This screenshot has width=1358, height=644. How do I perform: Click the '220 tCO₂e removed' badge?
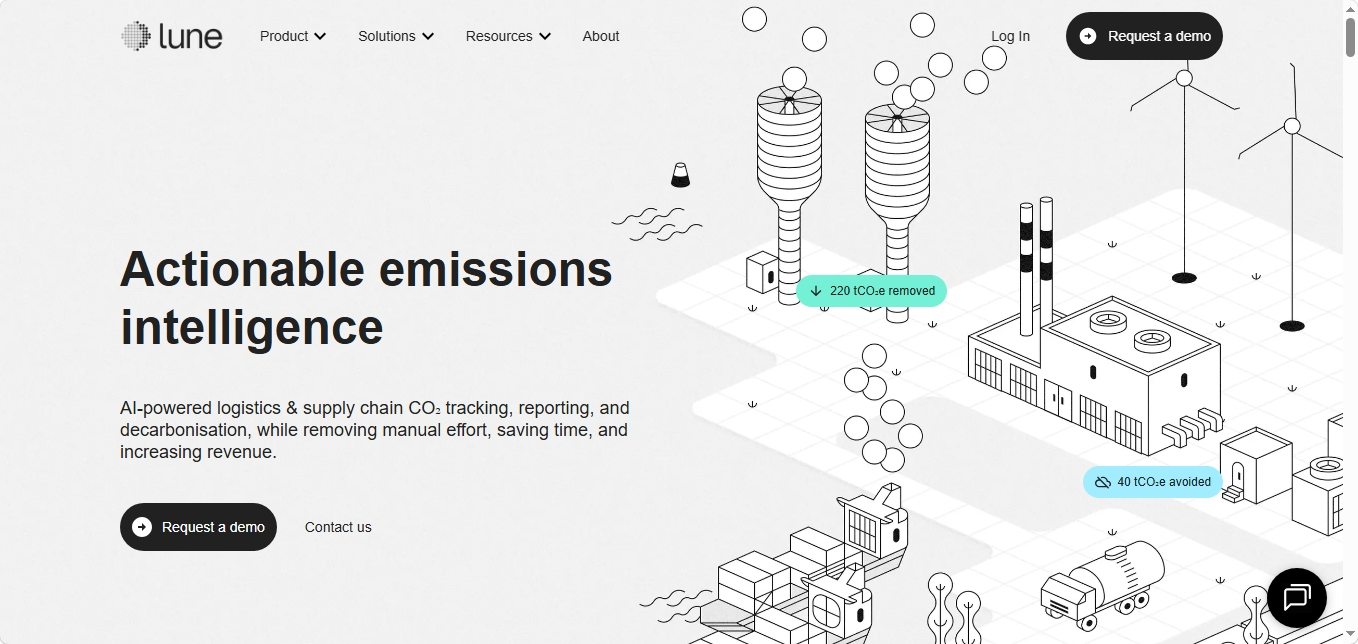[x=872, y=291]
